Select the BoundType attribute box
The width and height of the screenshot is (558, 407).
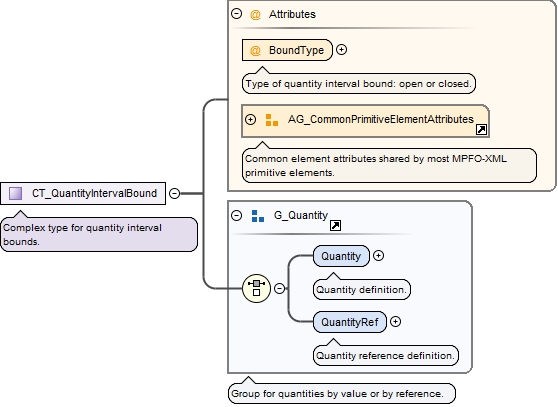pyautogui.click(x=287, y=50)
